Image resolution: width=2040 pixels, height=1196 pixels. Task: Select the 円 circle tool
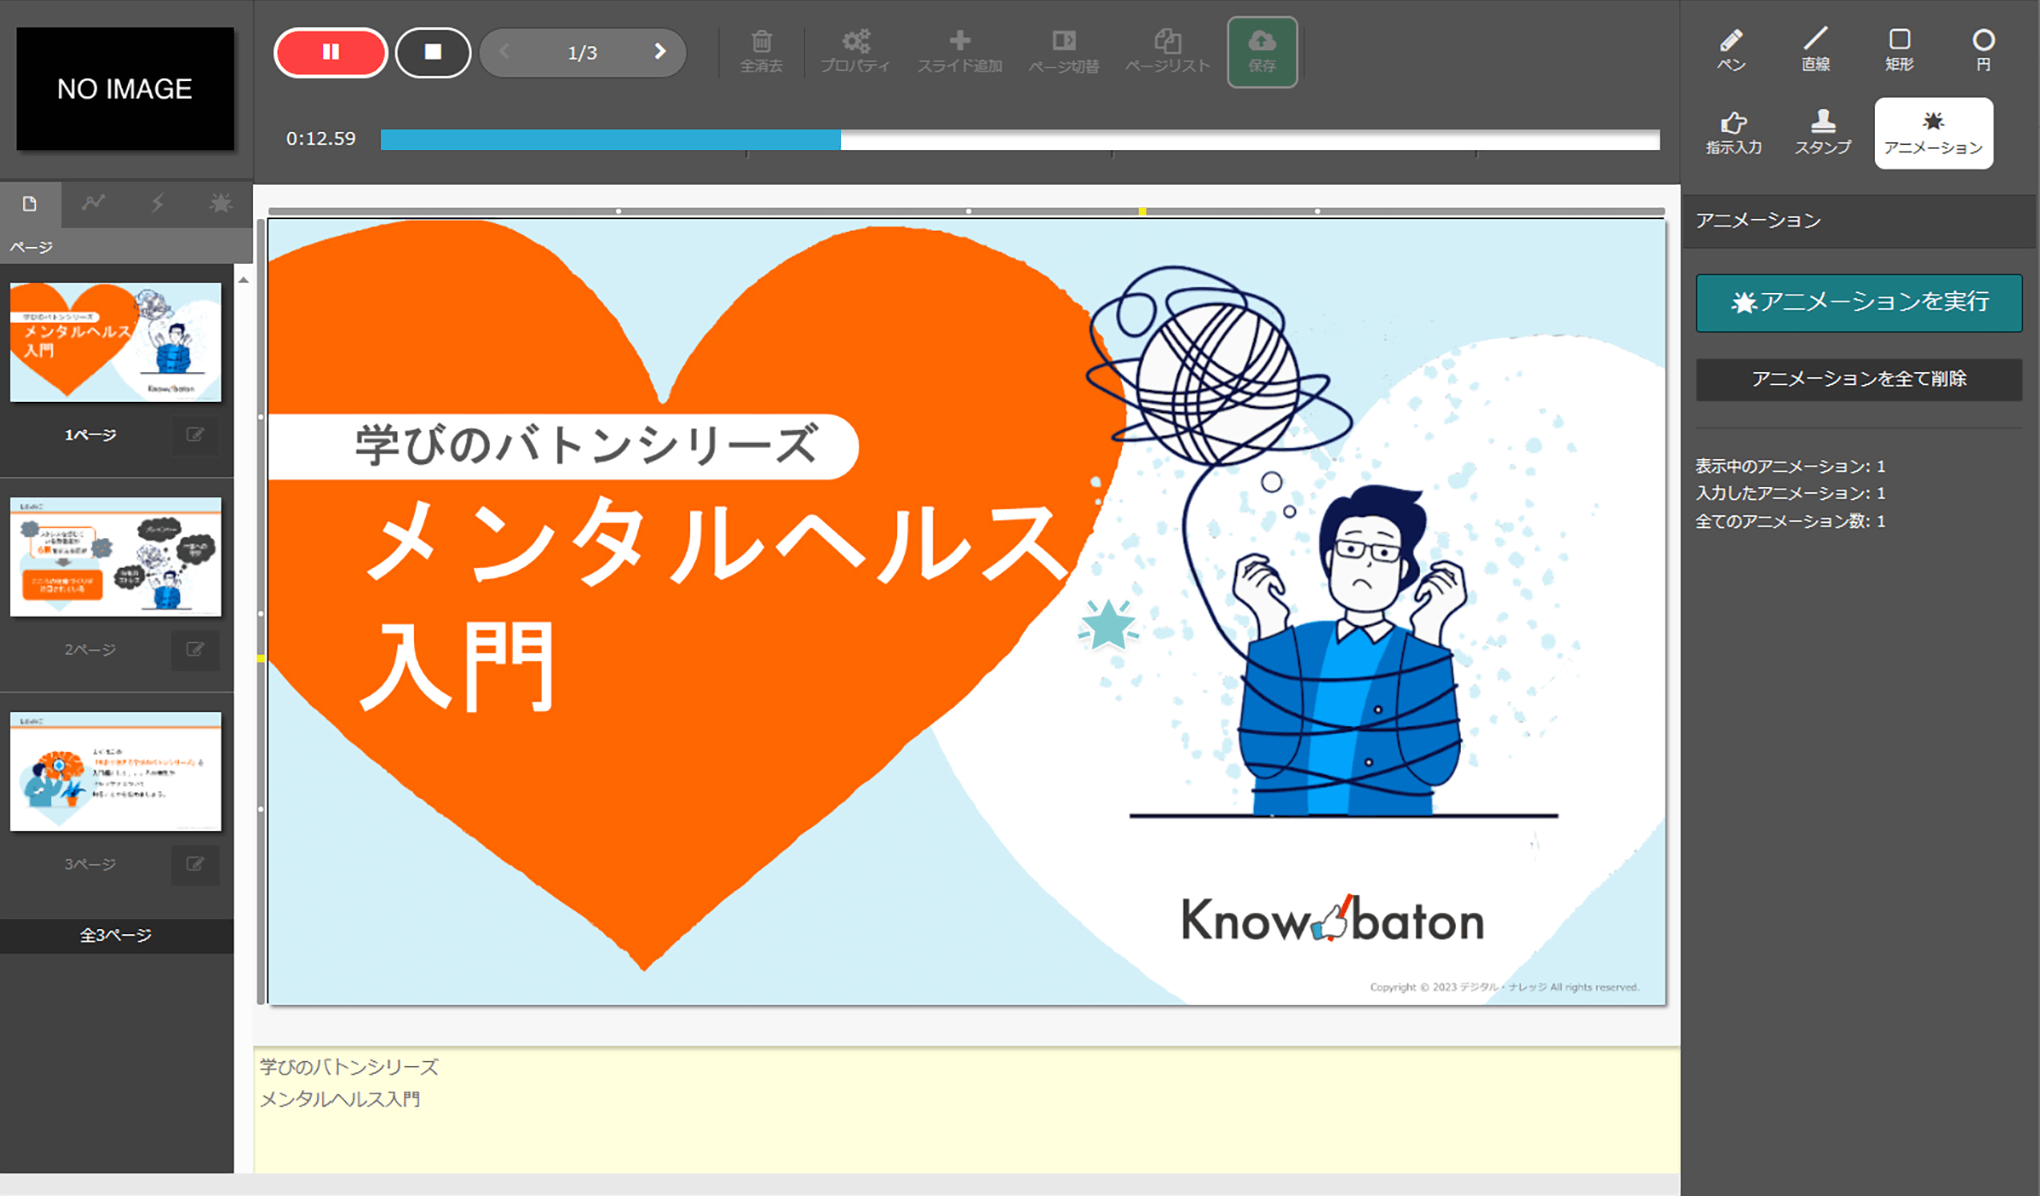[x=1983, y=50]
